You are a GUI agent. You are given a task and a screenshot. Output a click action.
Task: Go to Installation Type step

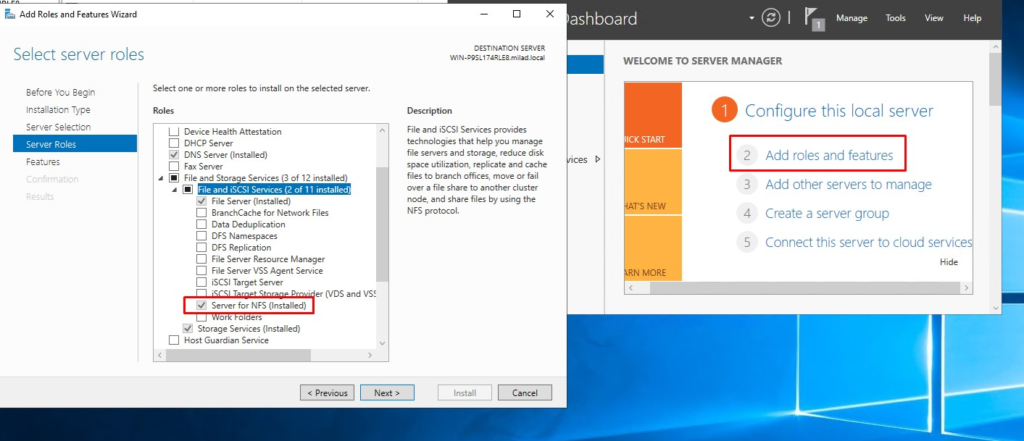(x=58, y=110)
